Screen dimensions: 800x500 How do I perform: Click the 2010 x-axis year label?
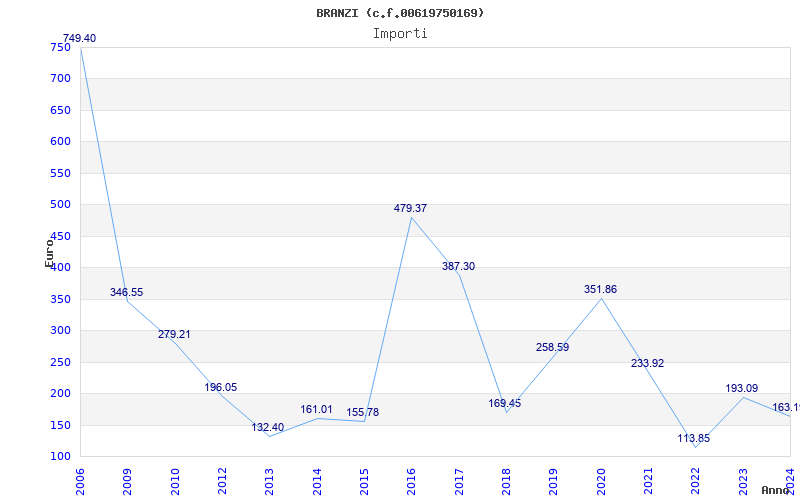(175, 482)
